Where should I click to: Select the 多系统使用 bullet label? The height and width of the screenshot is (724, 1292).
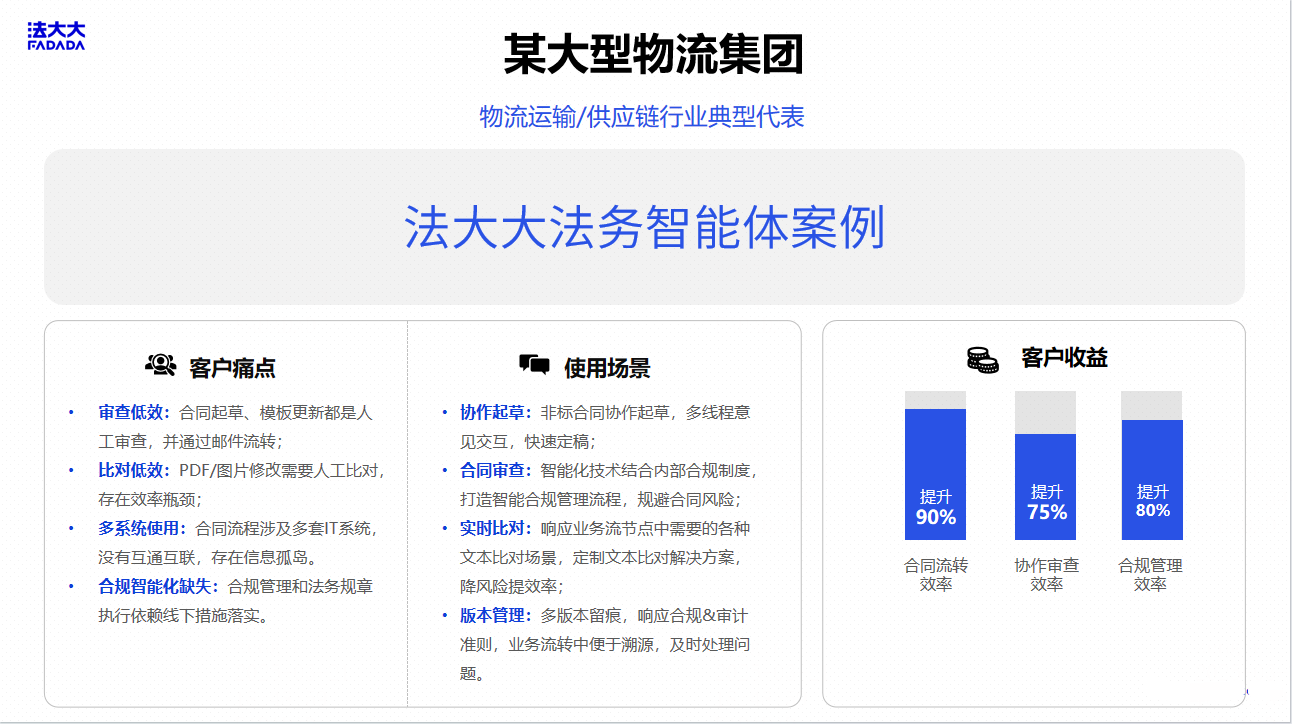142,528
